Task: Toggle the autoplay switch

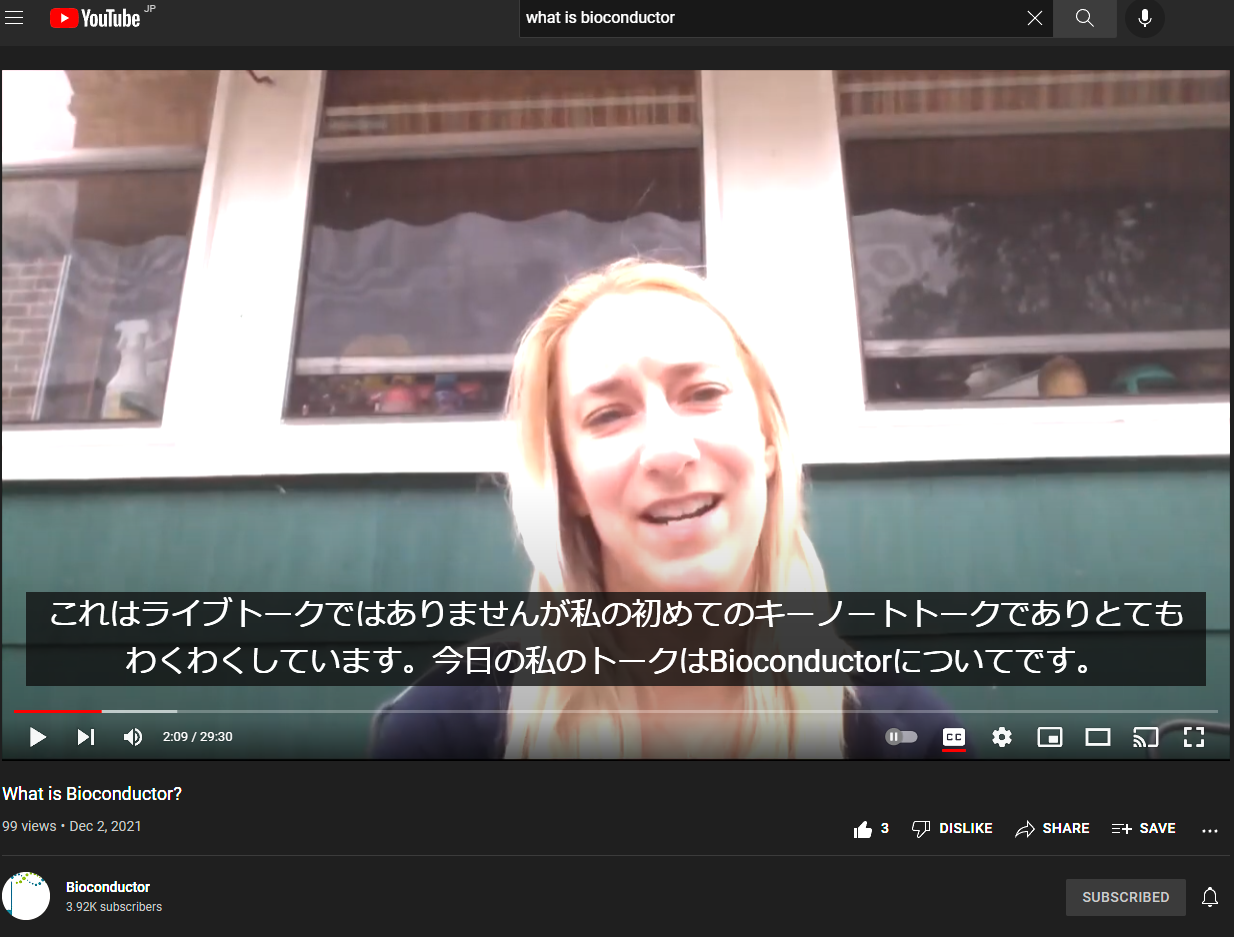Action: [901, 737]
